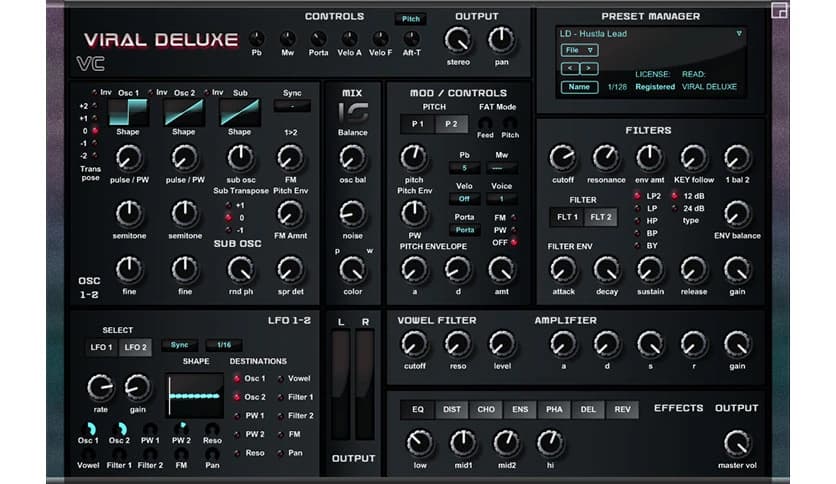Open the Velo Off value box
The width and height of the screenshot is (836, 484).
tap(464, 199)
